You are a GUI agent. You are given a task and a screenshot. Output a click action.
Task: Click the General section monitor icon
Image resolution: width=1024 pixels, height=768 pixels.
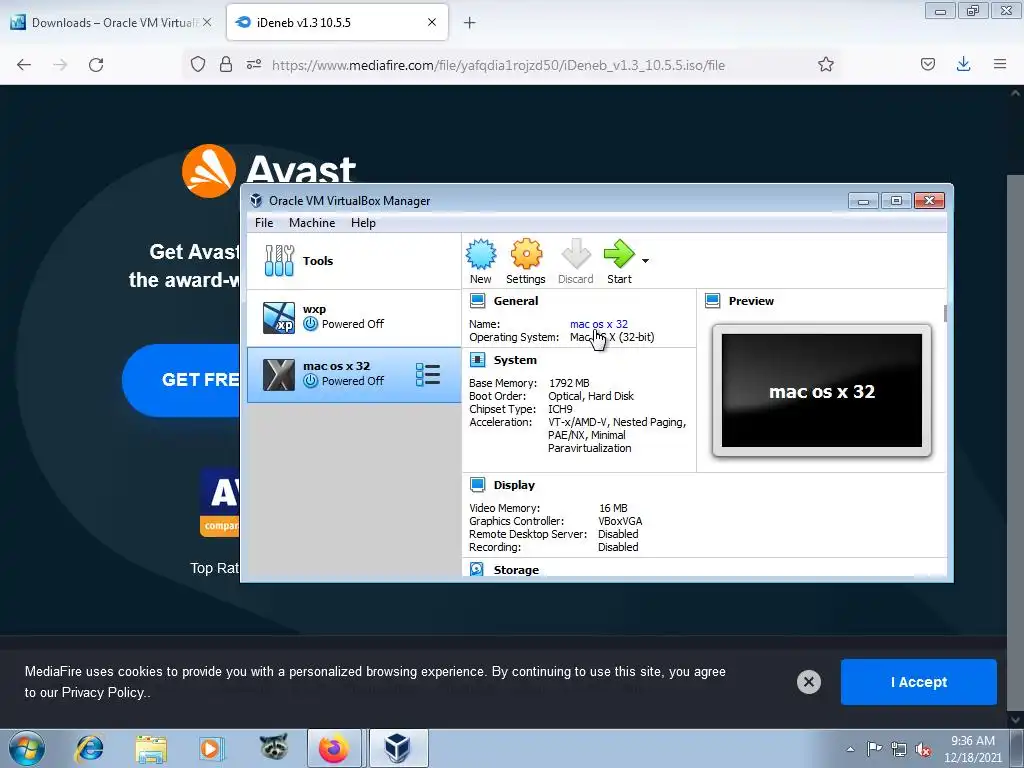[x=477, y=300]
